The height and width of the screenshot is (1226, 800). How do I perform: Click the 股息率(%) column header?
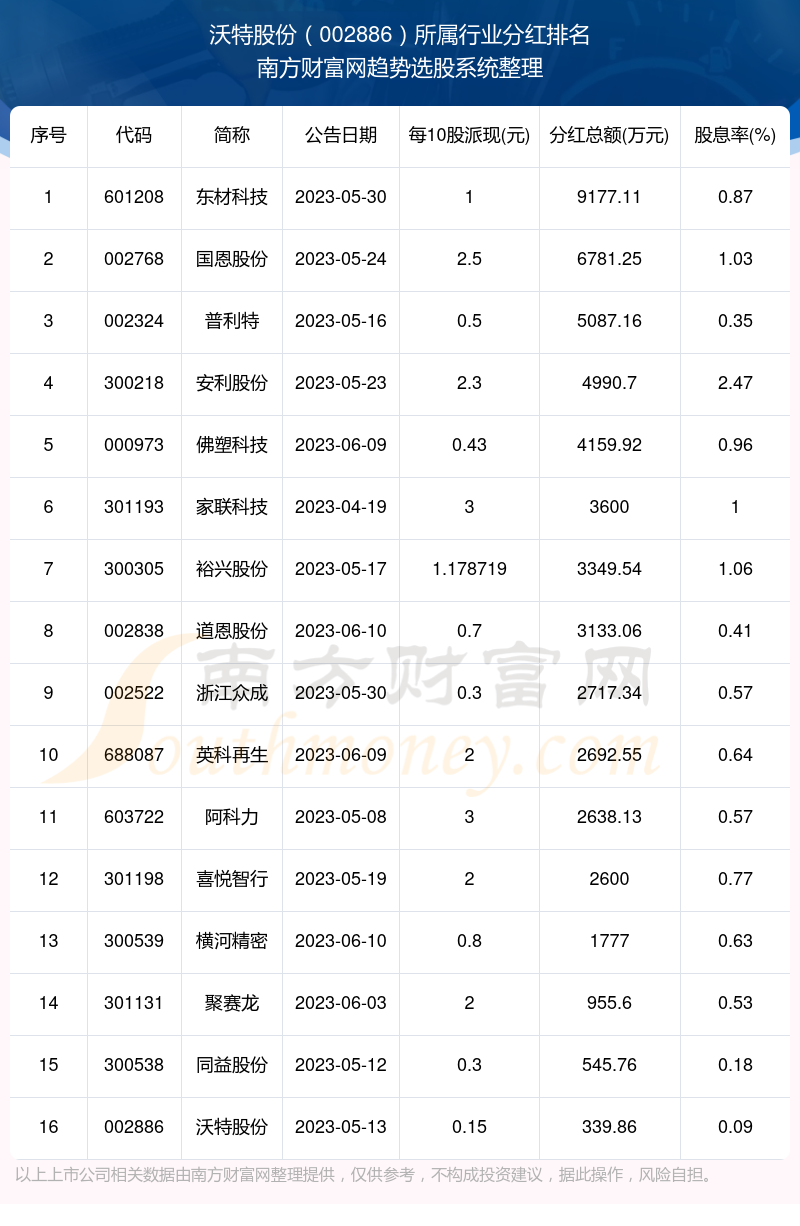click(x=735, y=135)
